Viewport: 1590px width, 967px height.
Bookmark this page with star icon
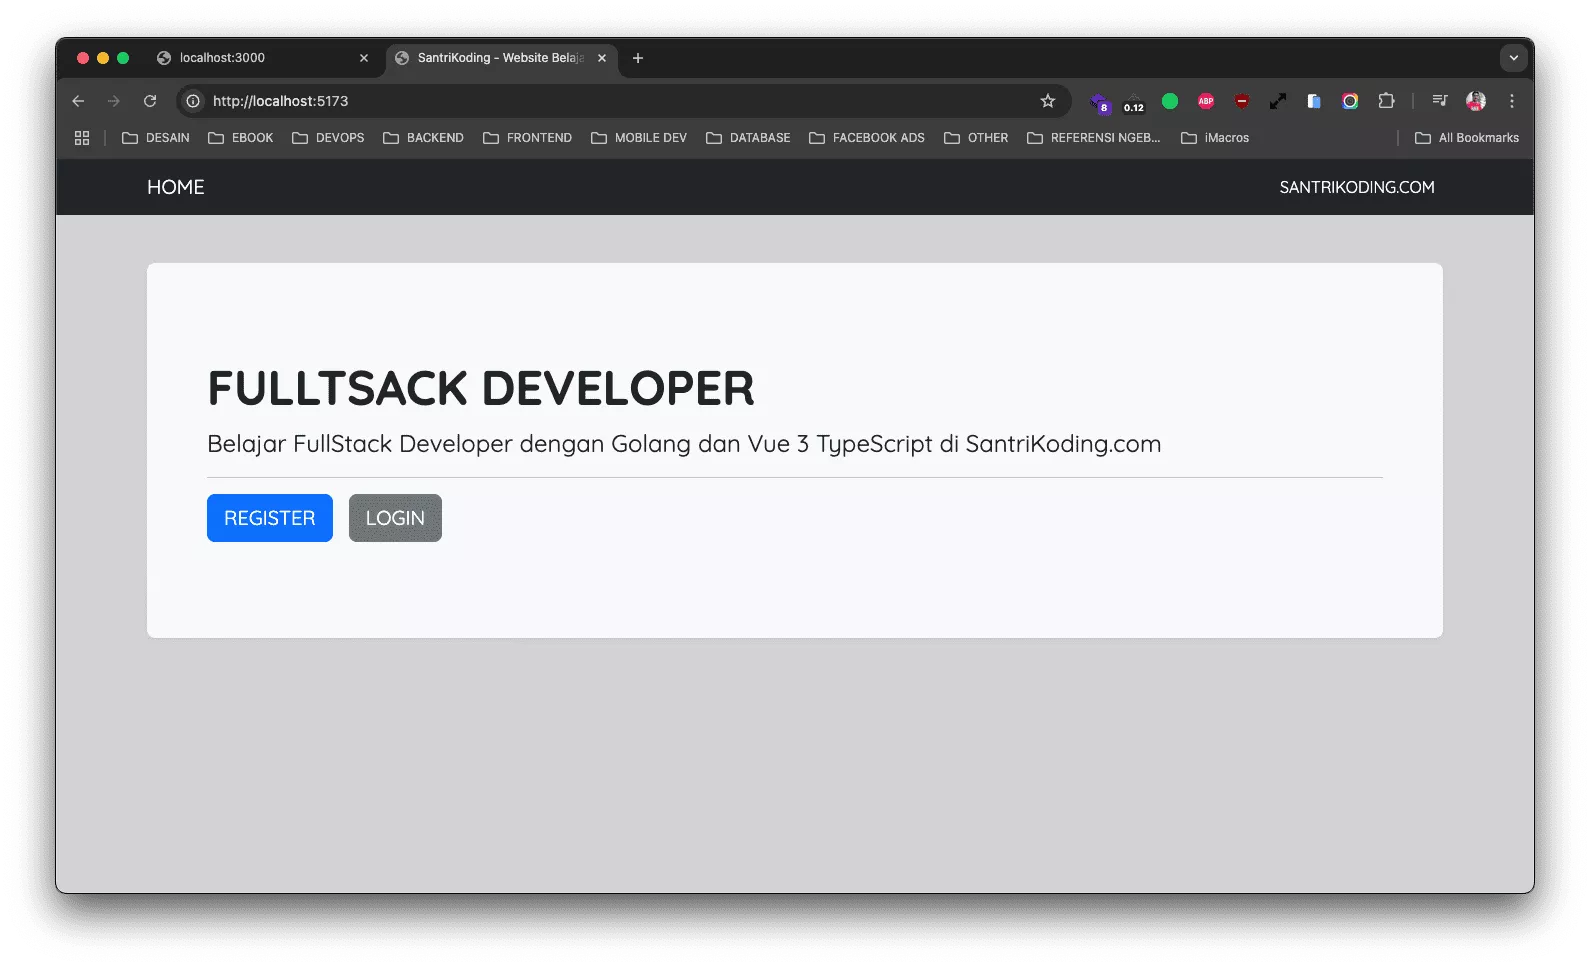(x=1048, y=101)
